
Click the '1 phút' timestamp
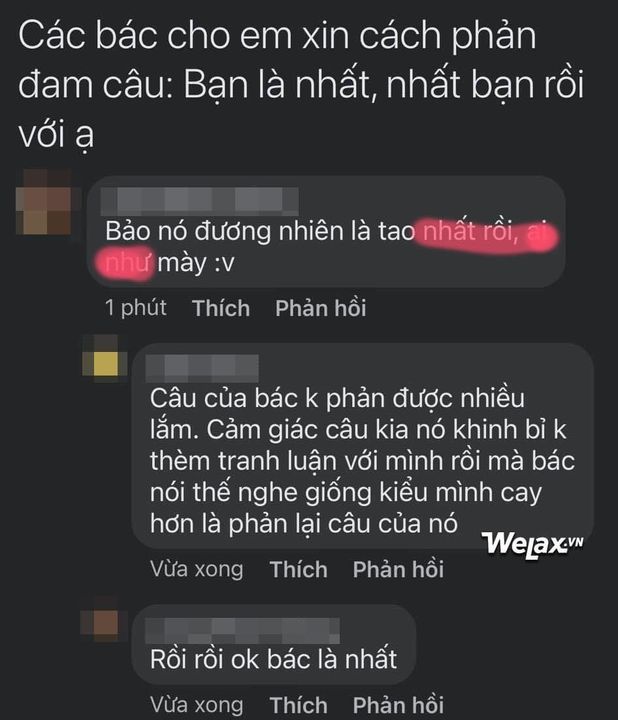pyautogui.click(x=135, y=308)
